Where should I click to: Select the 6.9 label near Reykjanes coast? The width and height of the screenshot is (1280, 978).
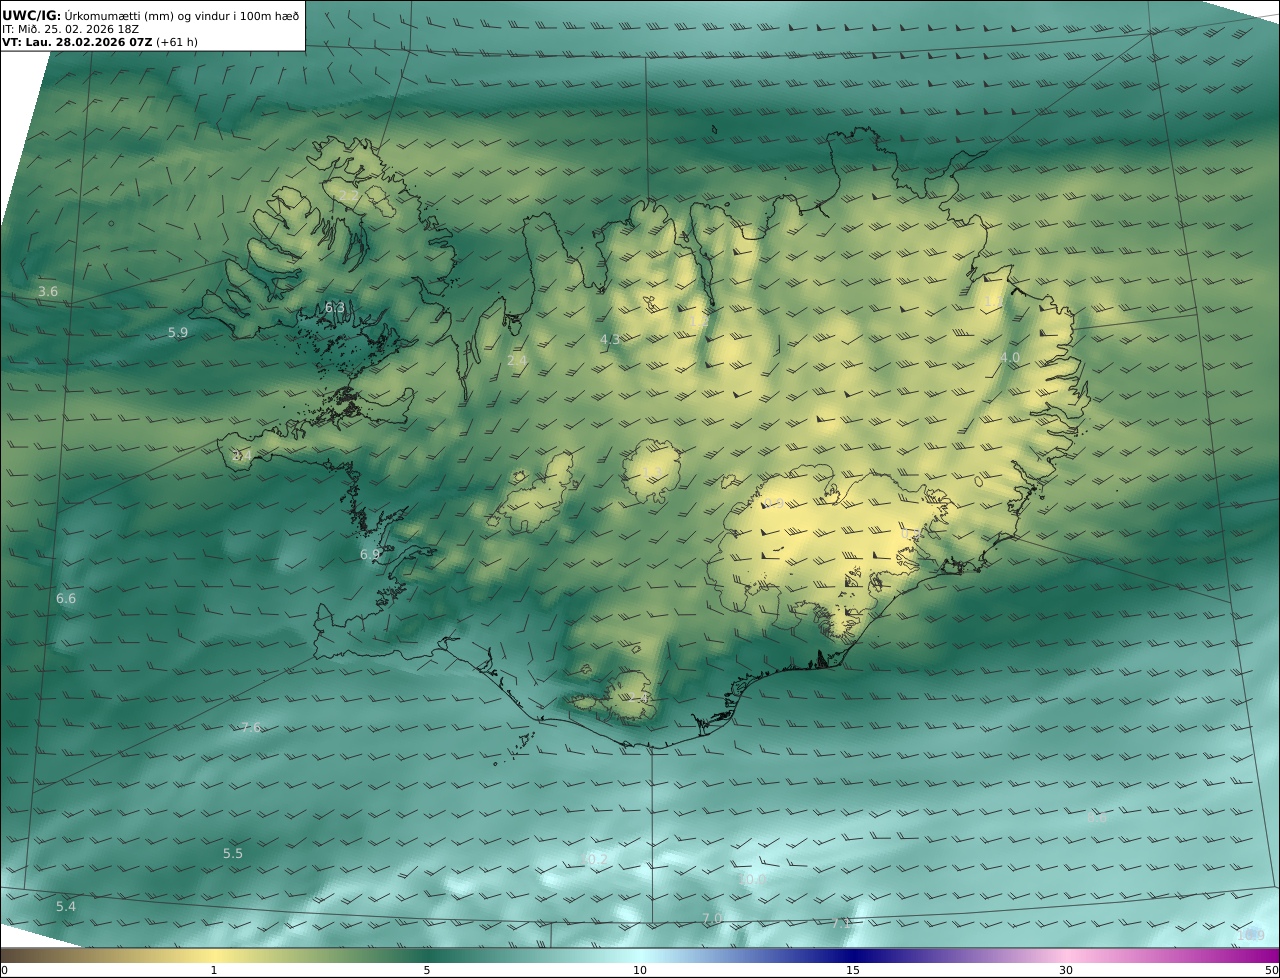pyautogui.click(x=370, y=555)
